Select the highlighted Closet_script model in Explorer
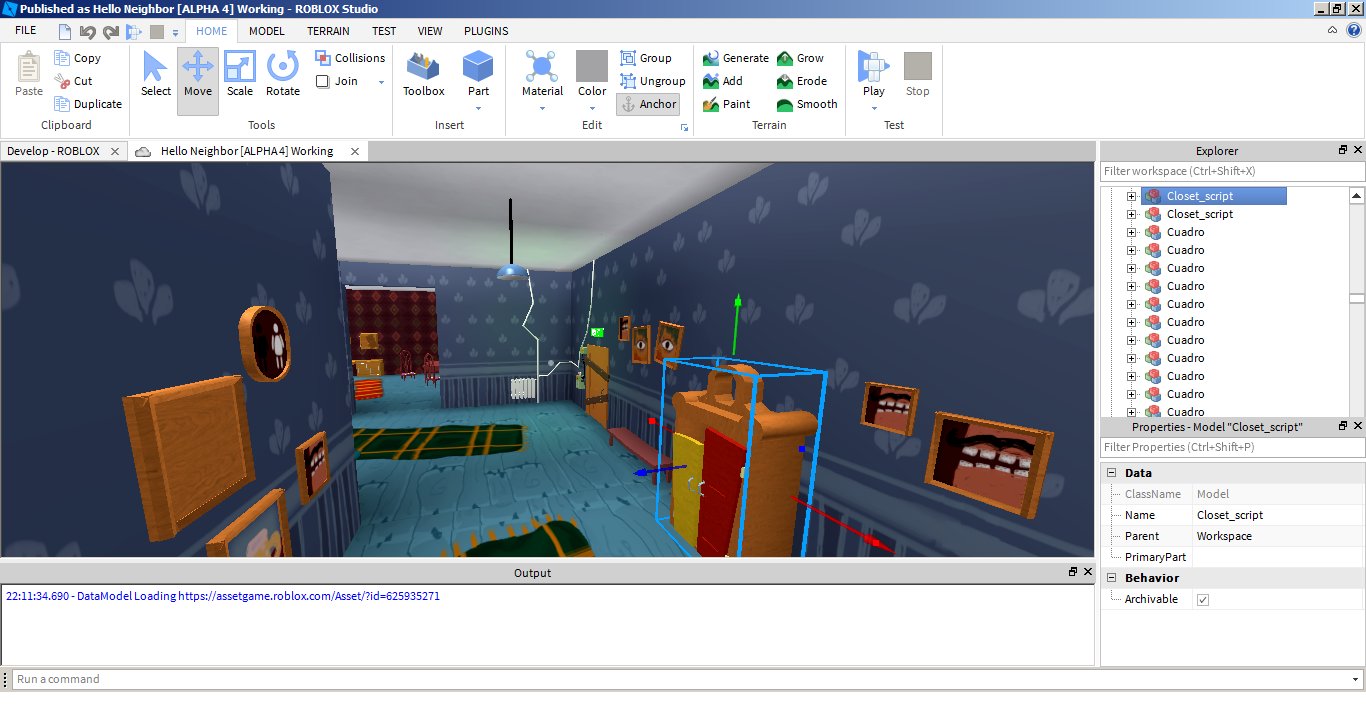Image resolution: width=1366 pixels, height=724 pixels. tap(1214, 196)
